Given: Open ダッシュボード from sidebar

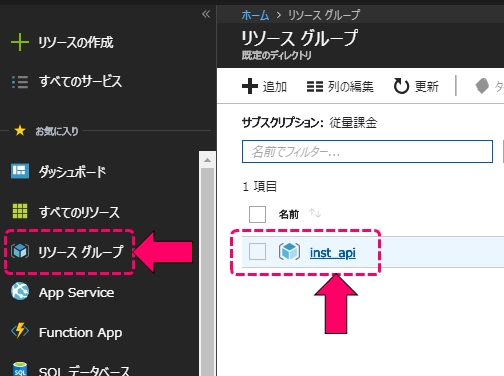Looking at the screenshot, I should pyautogui.click(x=72, y=172).
